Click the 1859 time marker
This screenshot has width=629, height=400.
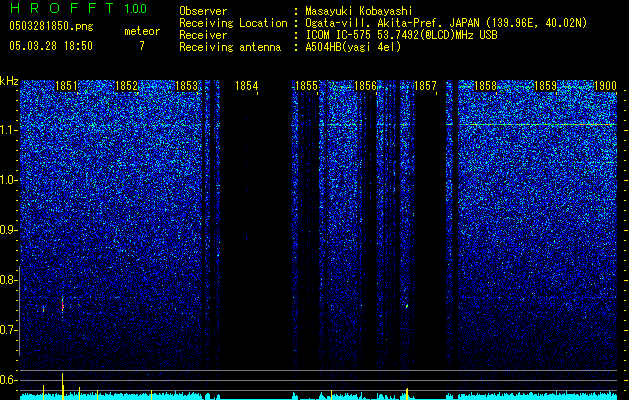(x=546, y=86)
